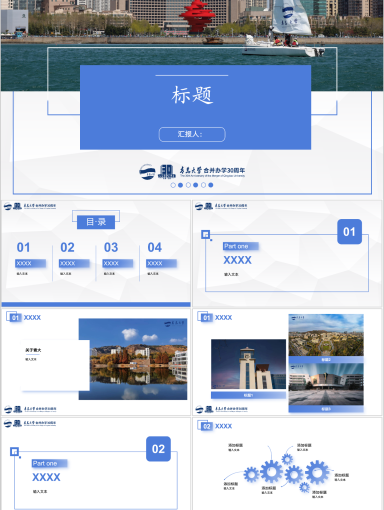Click the XXXX heading on the 01 section slide
384x510 pixels.
(237, 260)
